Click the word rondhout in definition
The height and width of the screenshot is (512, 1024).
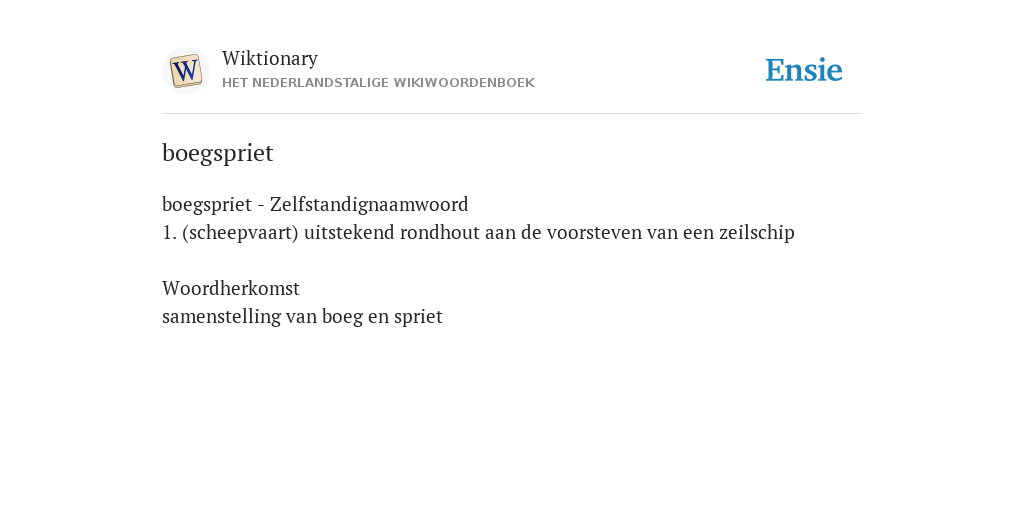click(440, 232)
